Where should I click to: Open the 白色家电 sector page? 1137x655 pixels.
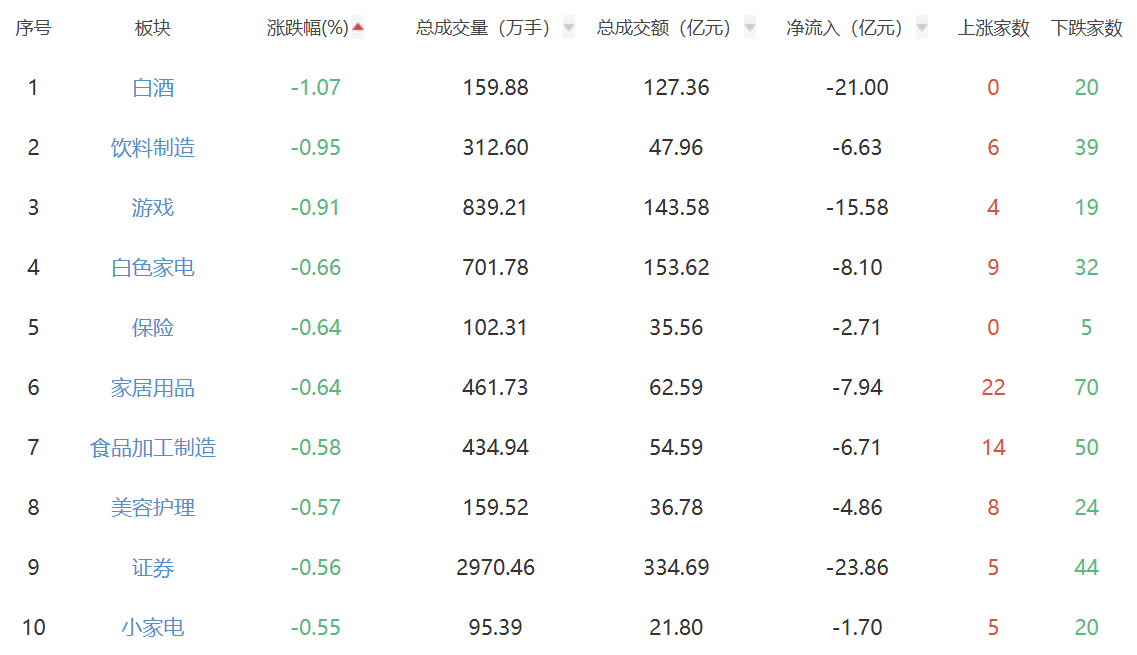[x=153, y=268]
